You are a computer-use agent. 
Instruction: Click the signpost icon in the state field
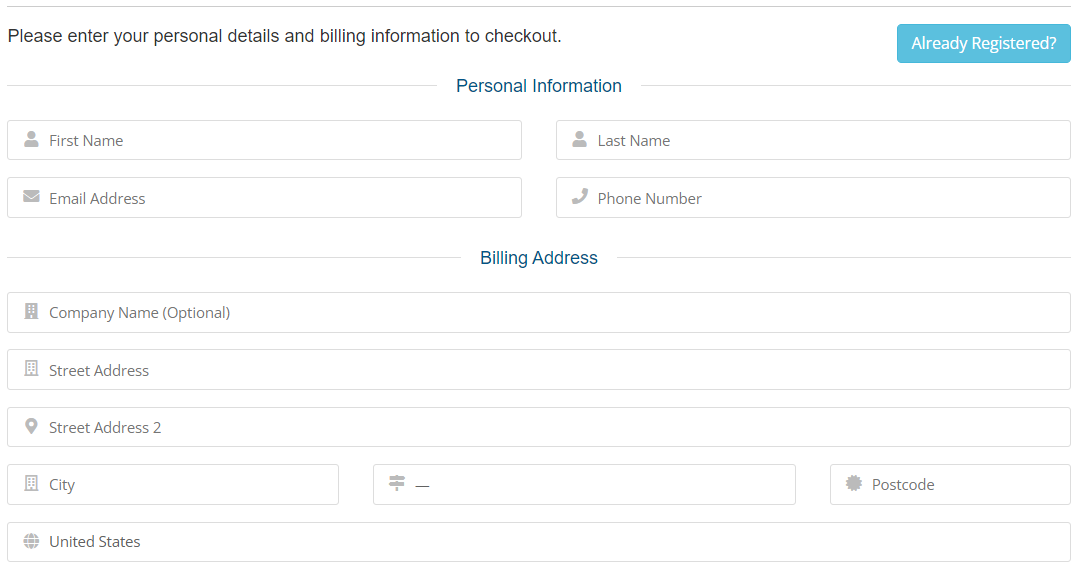pyautogui.click(x=397, y=483)
